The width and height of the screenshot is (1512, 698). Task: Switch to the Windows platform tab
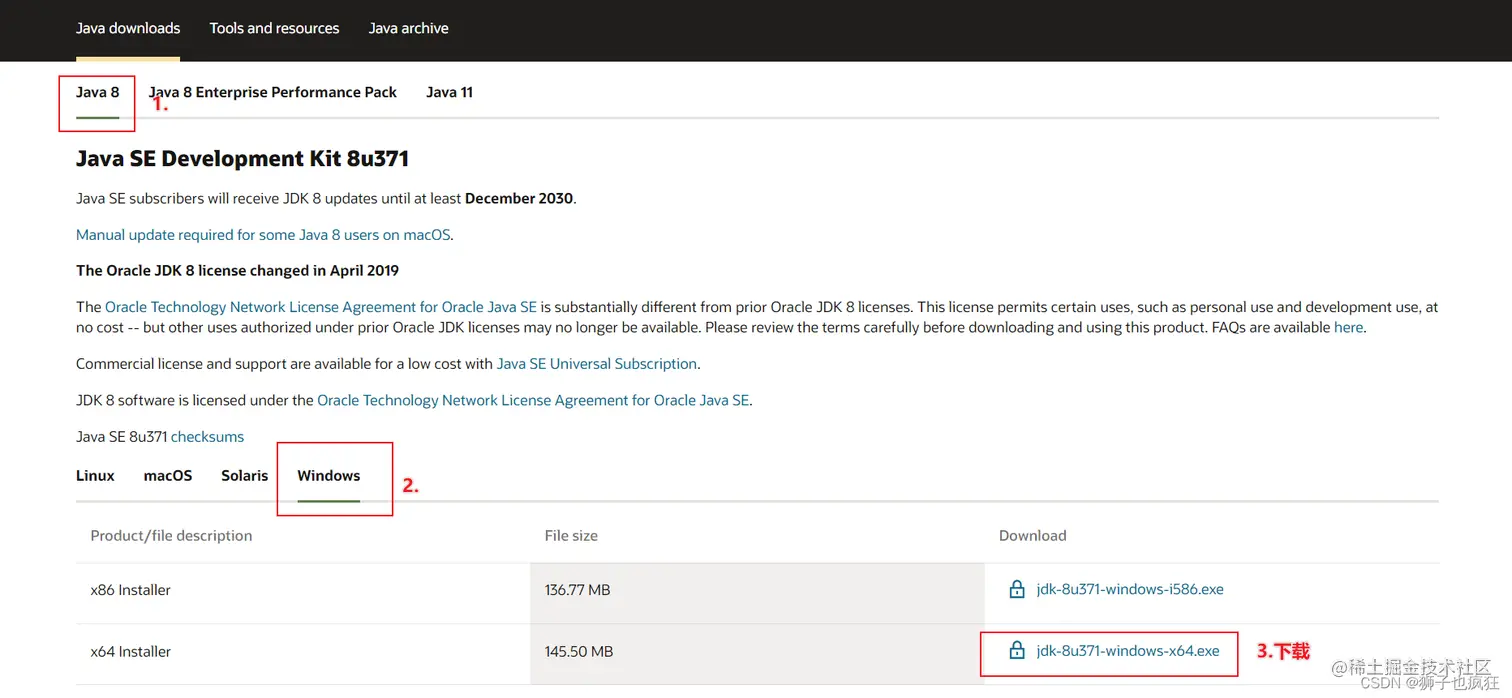[x=329, y=476]
